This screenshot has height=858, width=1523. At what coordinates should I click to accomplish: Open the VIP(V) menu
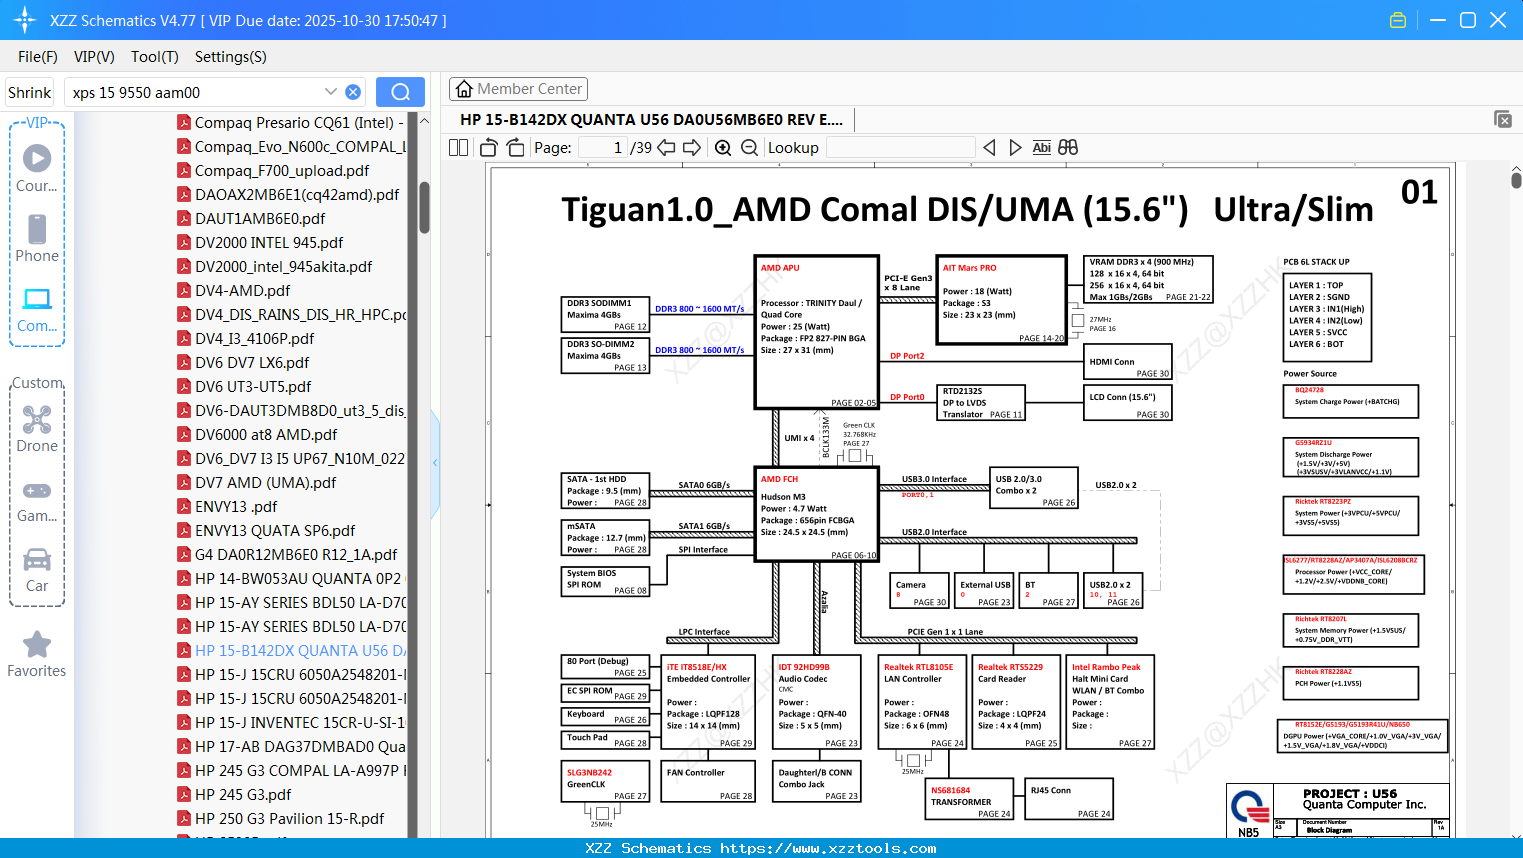94,57
